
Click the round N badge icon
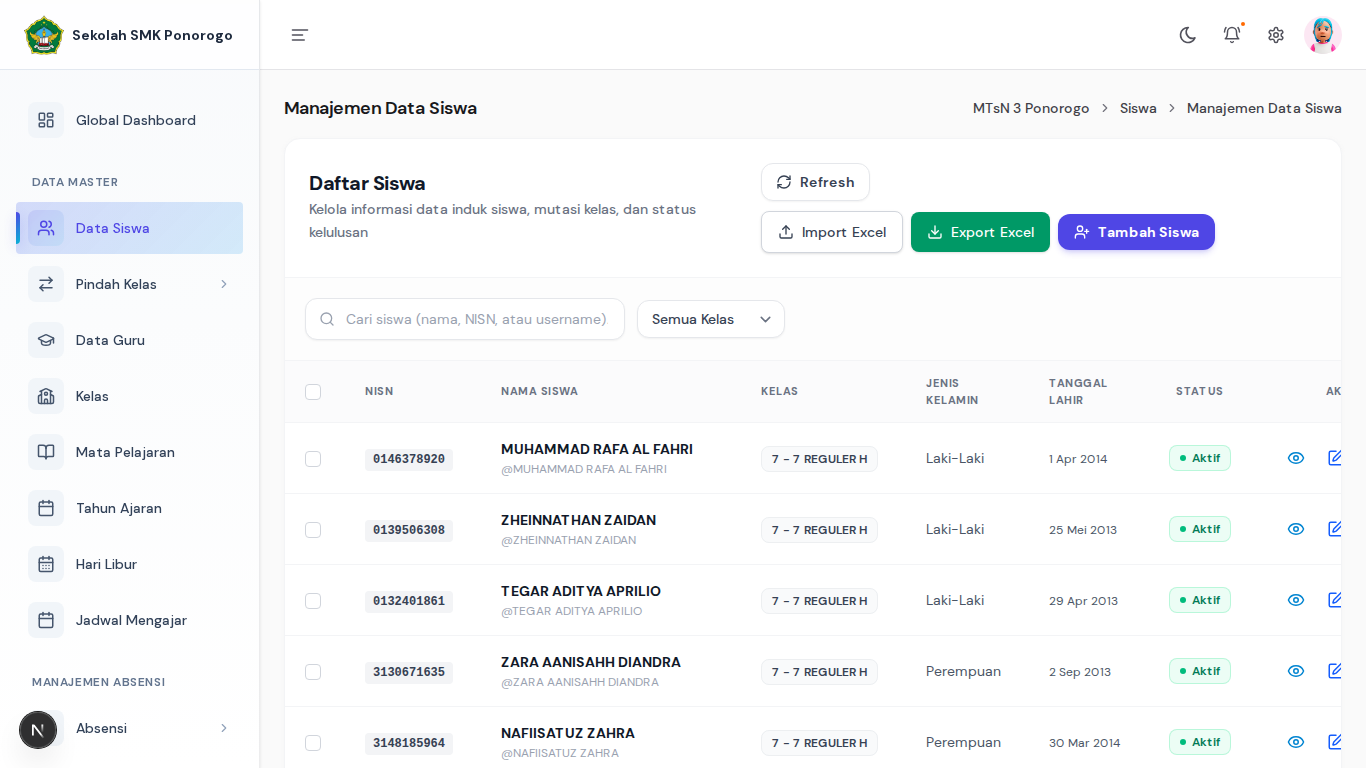(x=38, y=730)
